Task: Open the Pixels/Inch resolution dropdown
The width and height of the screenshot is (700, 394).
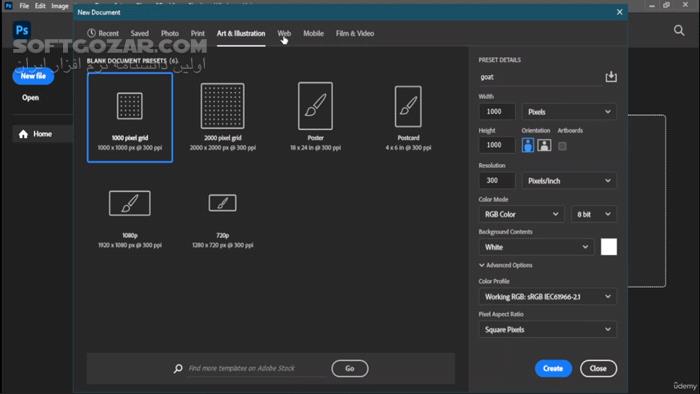Action: [569, 181]
